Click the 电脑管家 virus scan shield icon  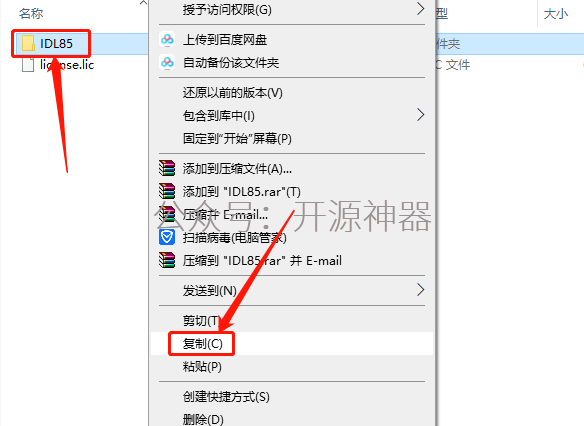pyautogui.click(x=167, y=237)
